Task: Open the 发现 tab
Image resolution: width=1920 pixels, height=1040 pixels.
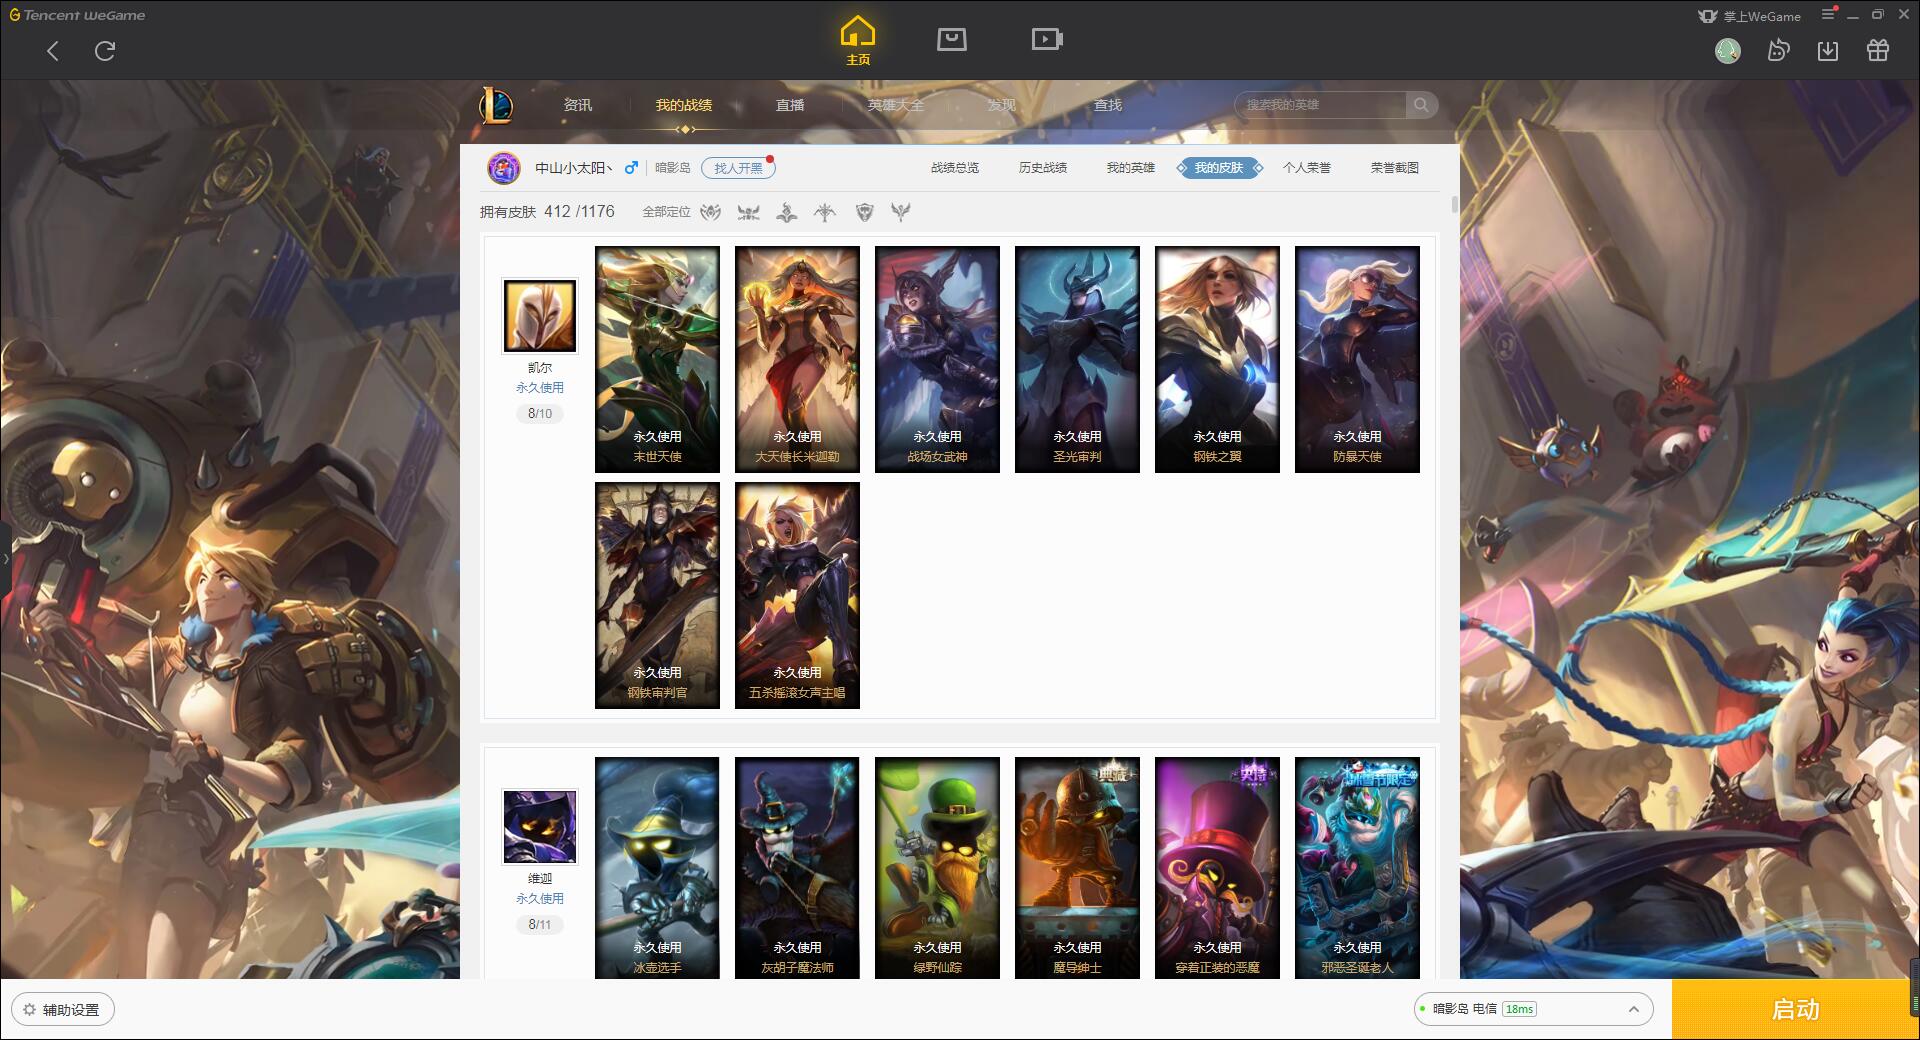Action: point(1002,105)
